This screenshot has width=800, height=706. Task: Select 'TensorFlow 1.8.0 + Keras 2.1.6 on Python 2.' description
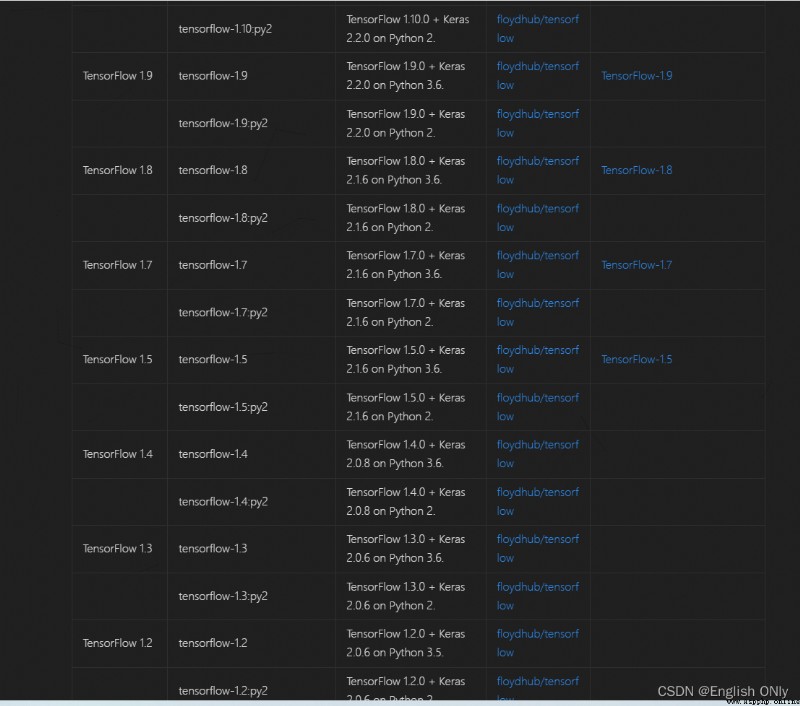(406, 218)
